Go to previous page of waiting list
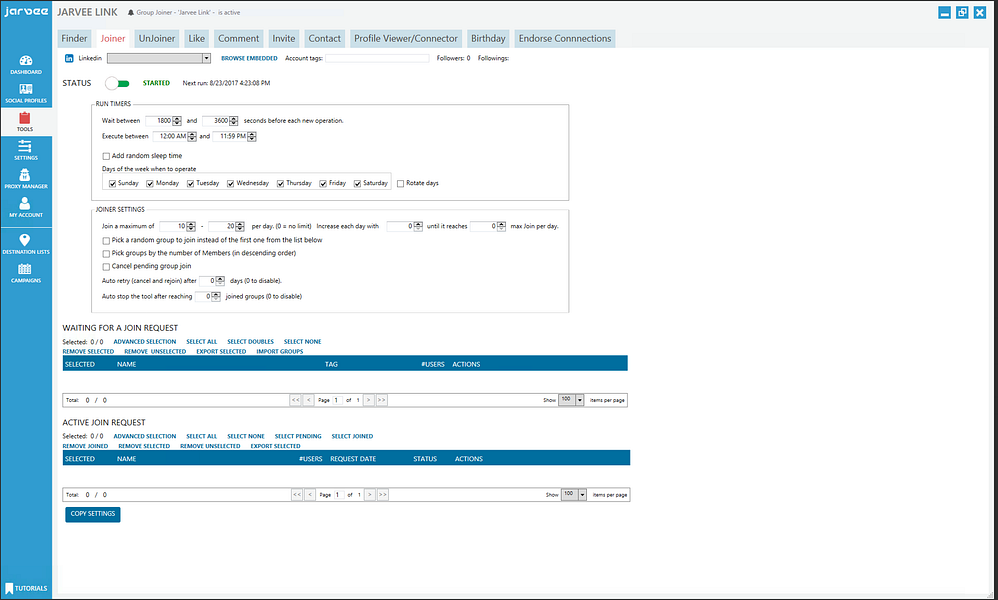 click(309, 400)
